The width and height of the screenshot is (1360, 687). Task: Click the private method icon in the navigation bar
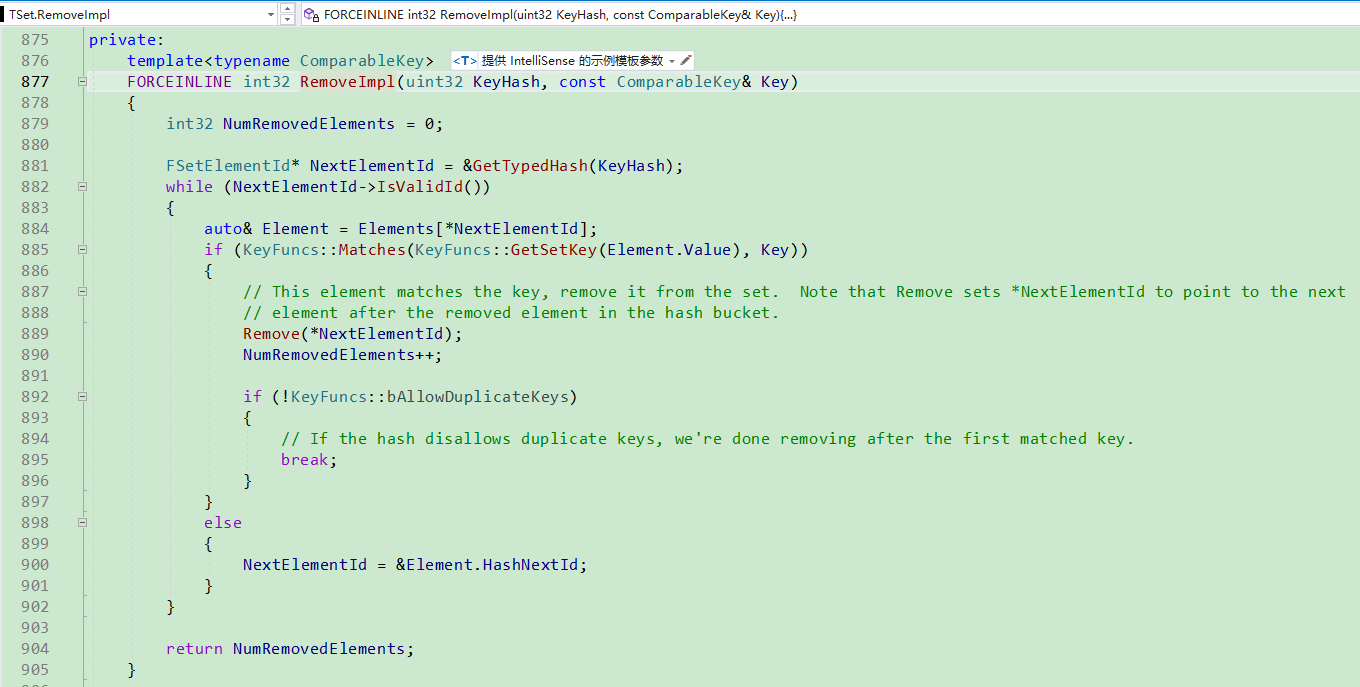[x=311, y=15]
